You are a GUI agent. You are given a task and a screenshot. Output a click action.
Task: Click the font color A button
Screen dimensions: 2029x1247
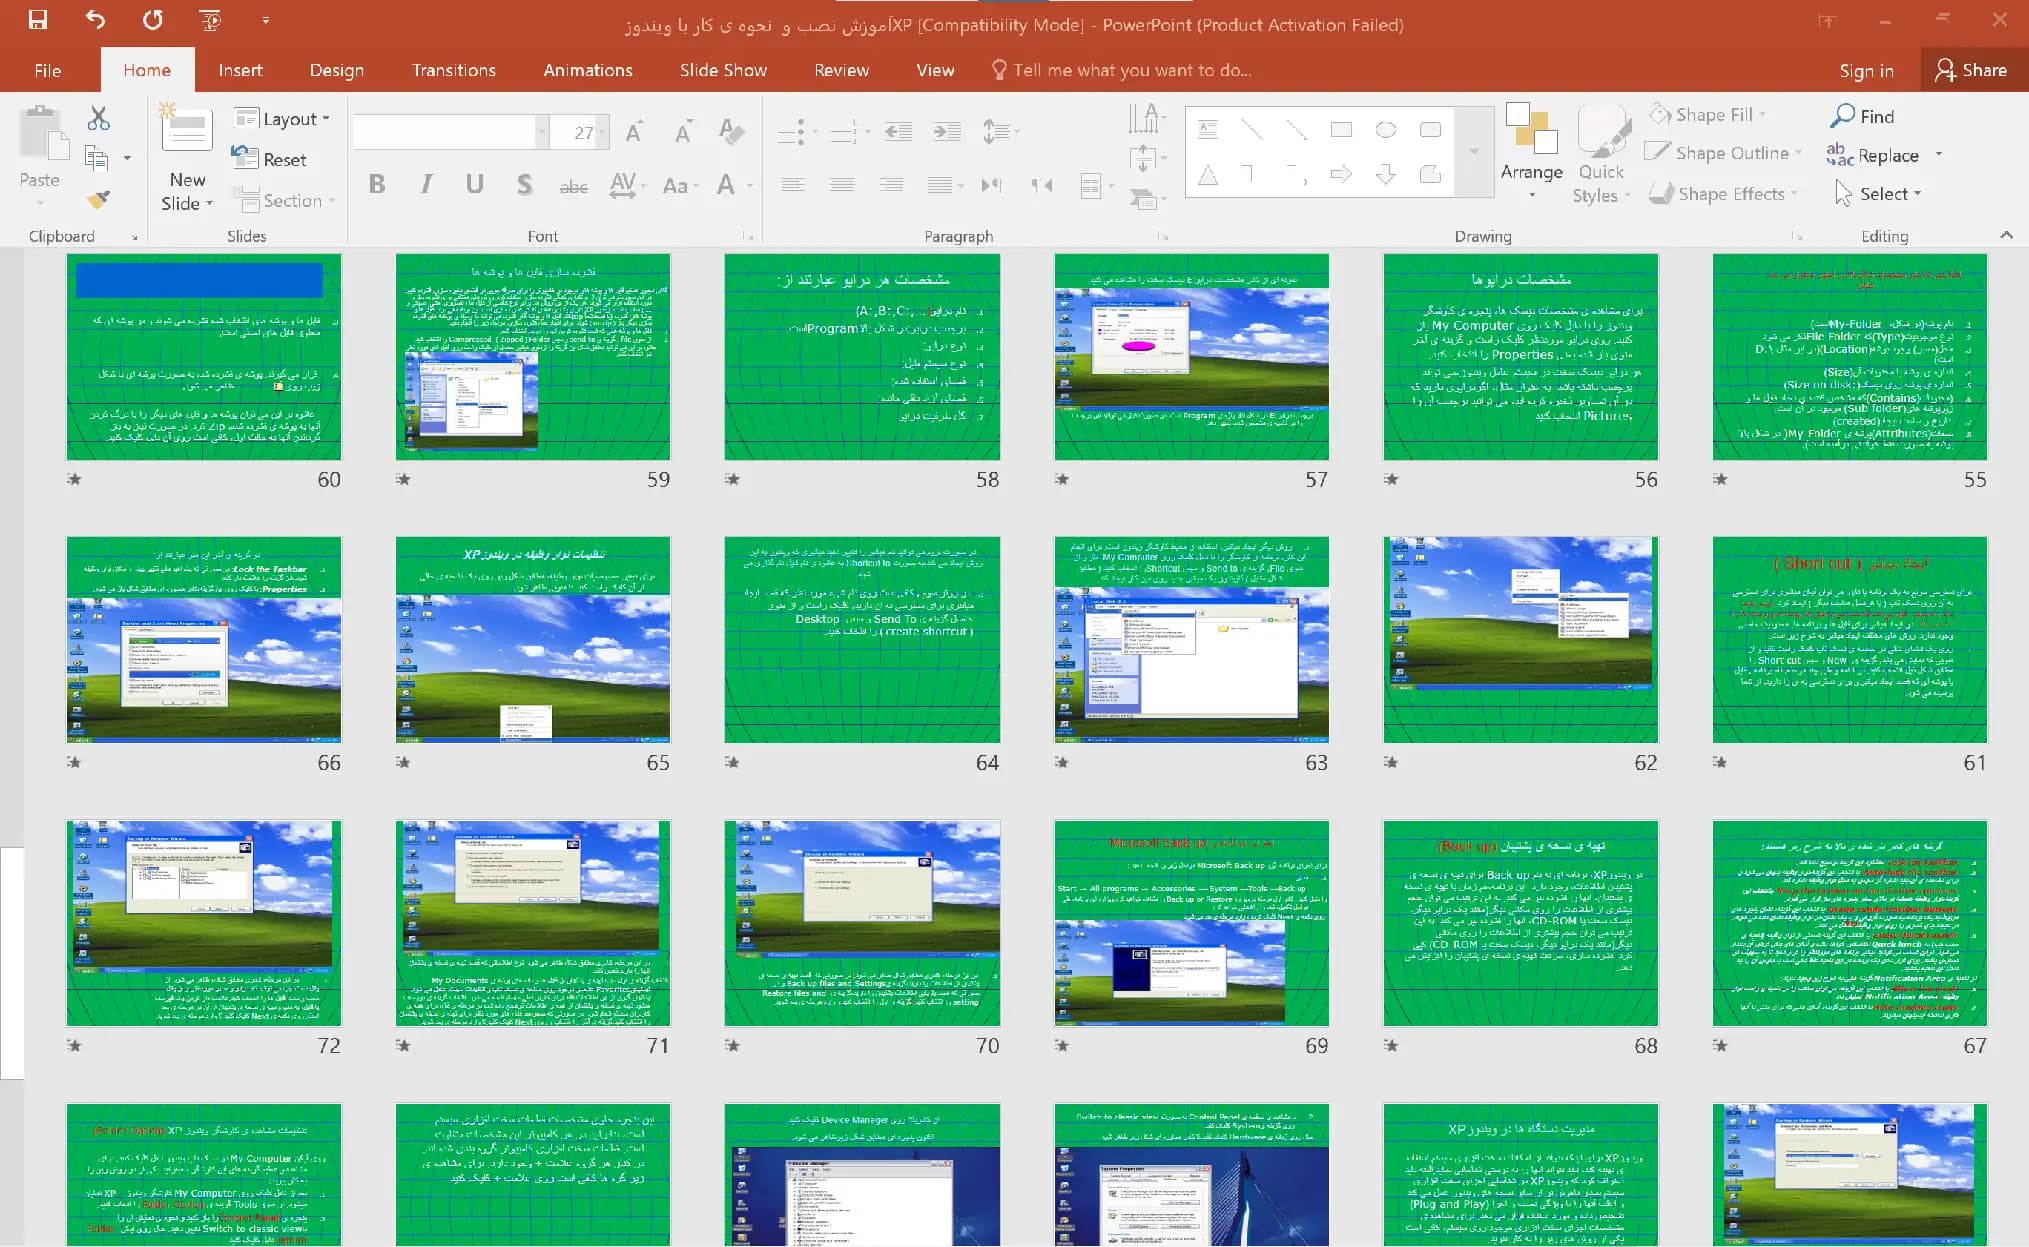click(727, 184)
